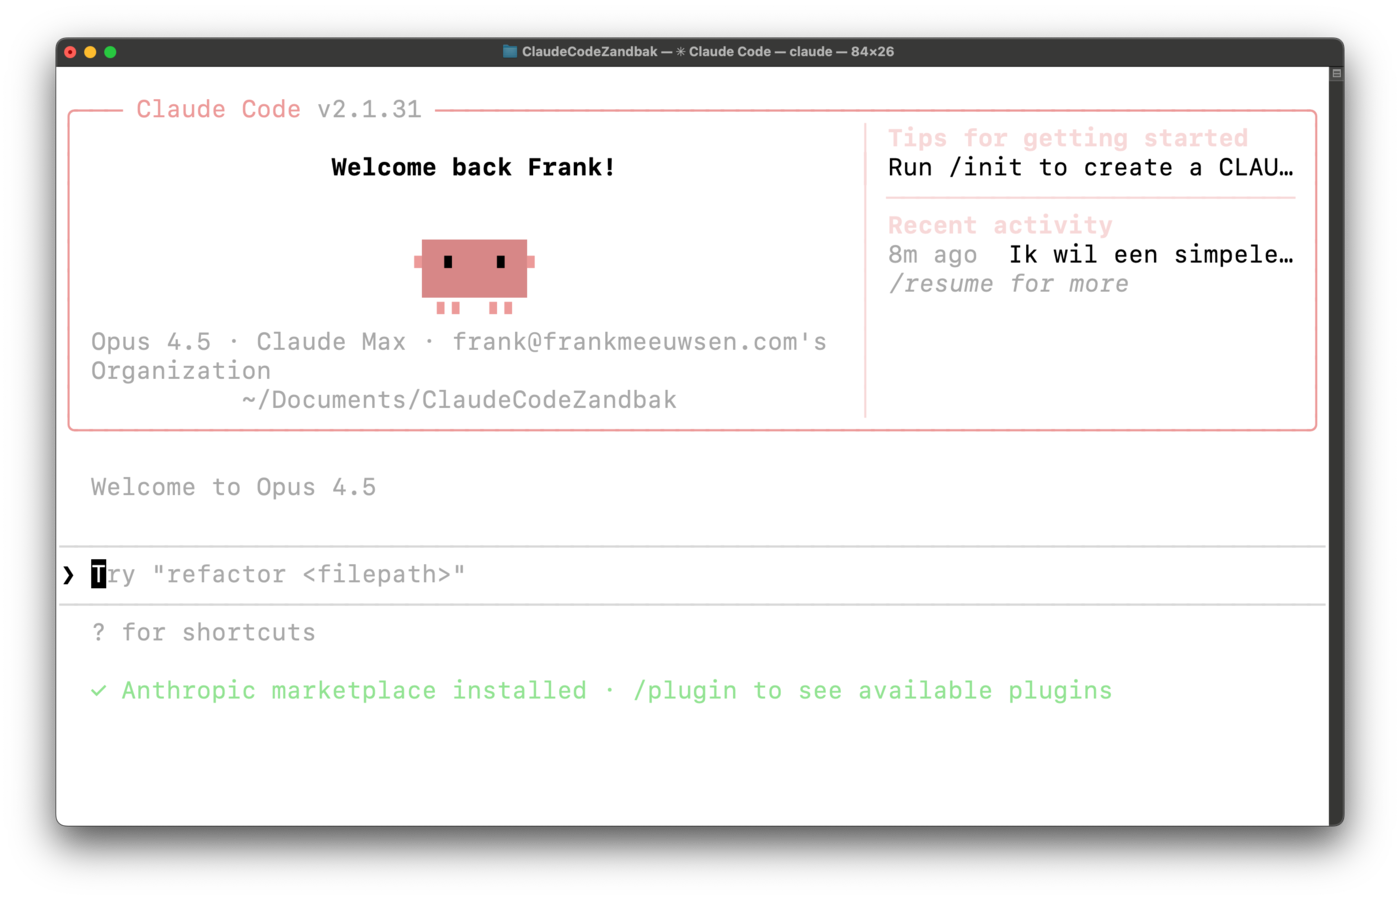Image resolution: width=1400 pixels, height=900 pixels.
Task: Click the ~/Documents/ClaudeCodeZandbak path
Action: tap(459, 400)
